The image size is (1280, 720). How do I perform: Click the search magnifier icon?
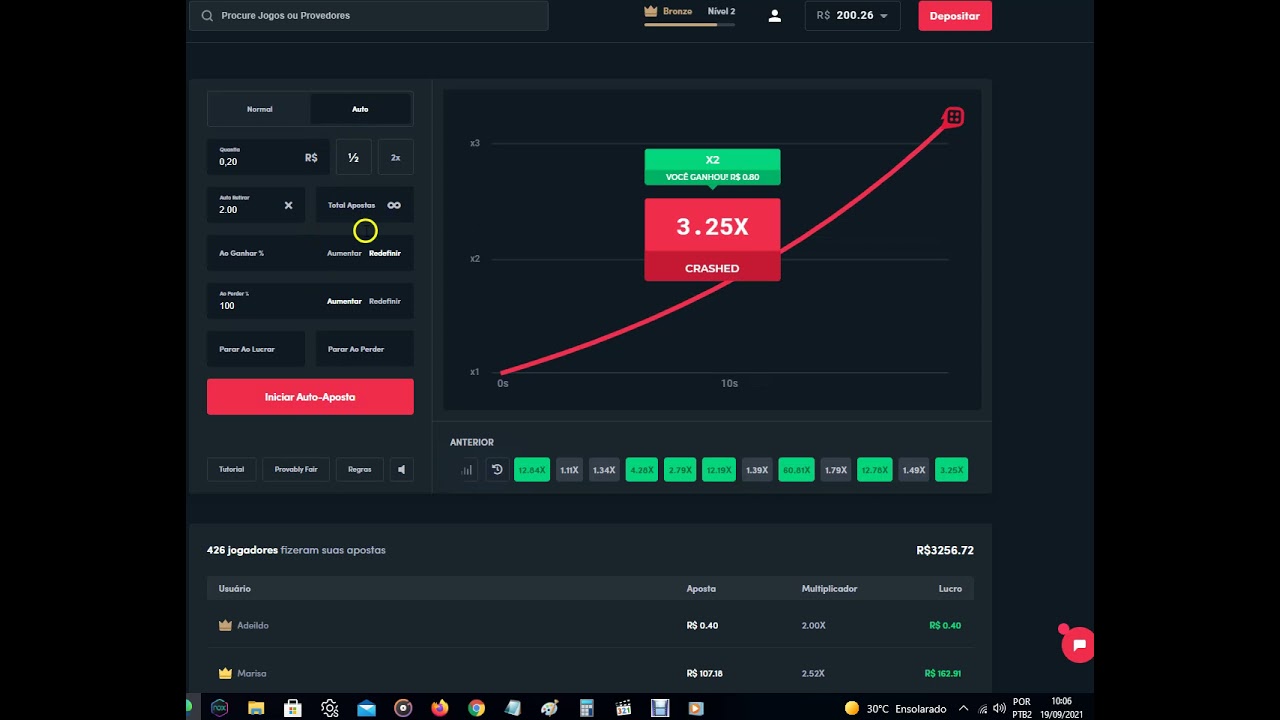(207, 16)
